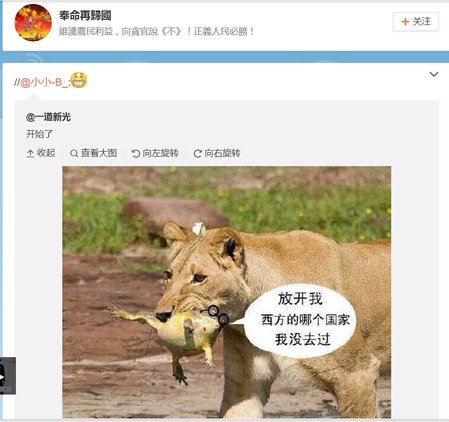The height and width of the screenshot is (422, 449).
Task: Open the 奉命再歸園 username title
Action: click(x=85, y=15)
